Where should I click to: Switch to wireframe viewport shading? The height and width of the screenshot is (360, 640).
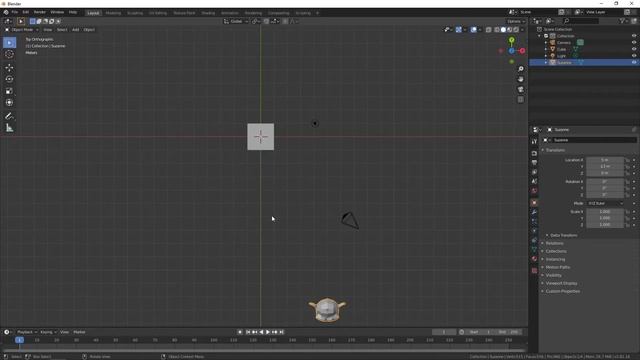click(x=497, y=30)
